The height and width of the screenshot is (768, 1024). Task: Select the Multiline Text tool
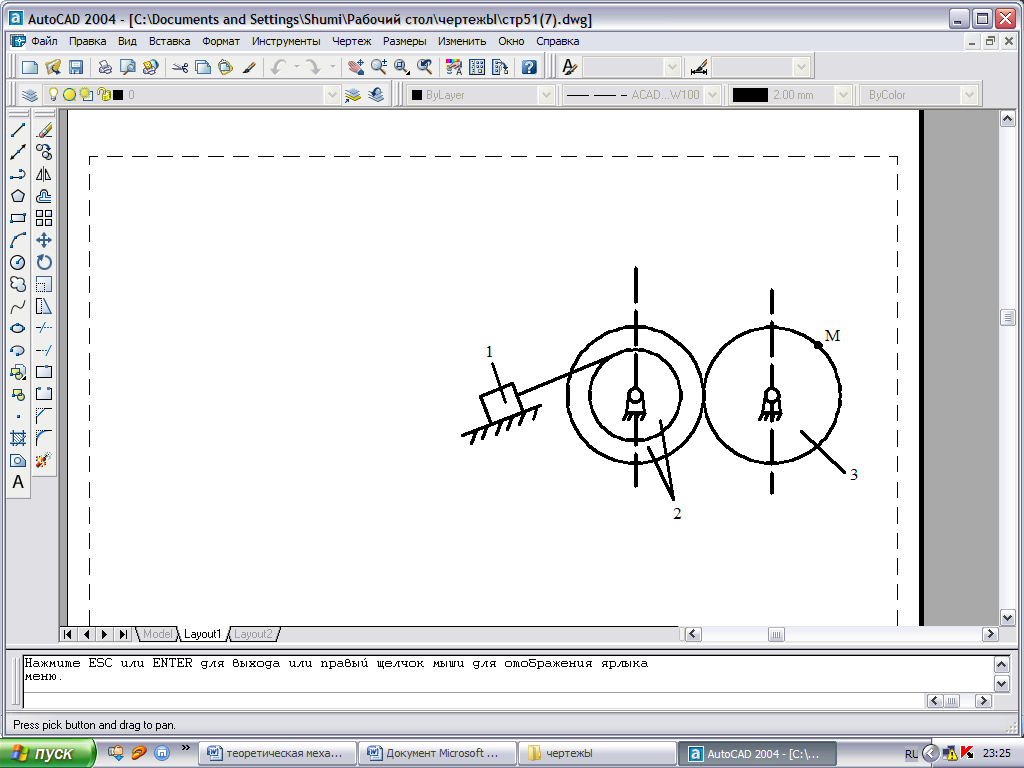coord(18,482)
